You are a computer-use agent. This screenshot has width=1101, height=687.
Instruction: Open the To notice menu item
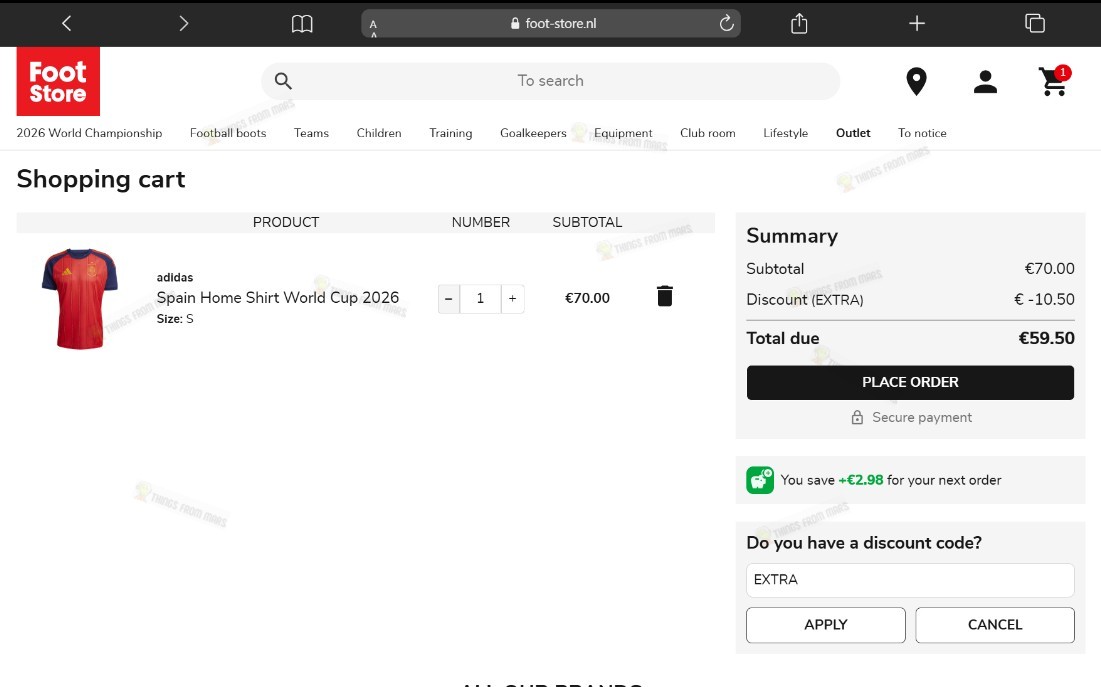tap(922, 133)
